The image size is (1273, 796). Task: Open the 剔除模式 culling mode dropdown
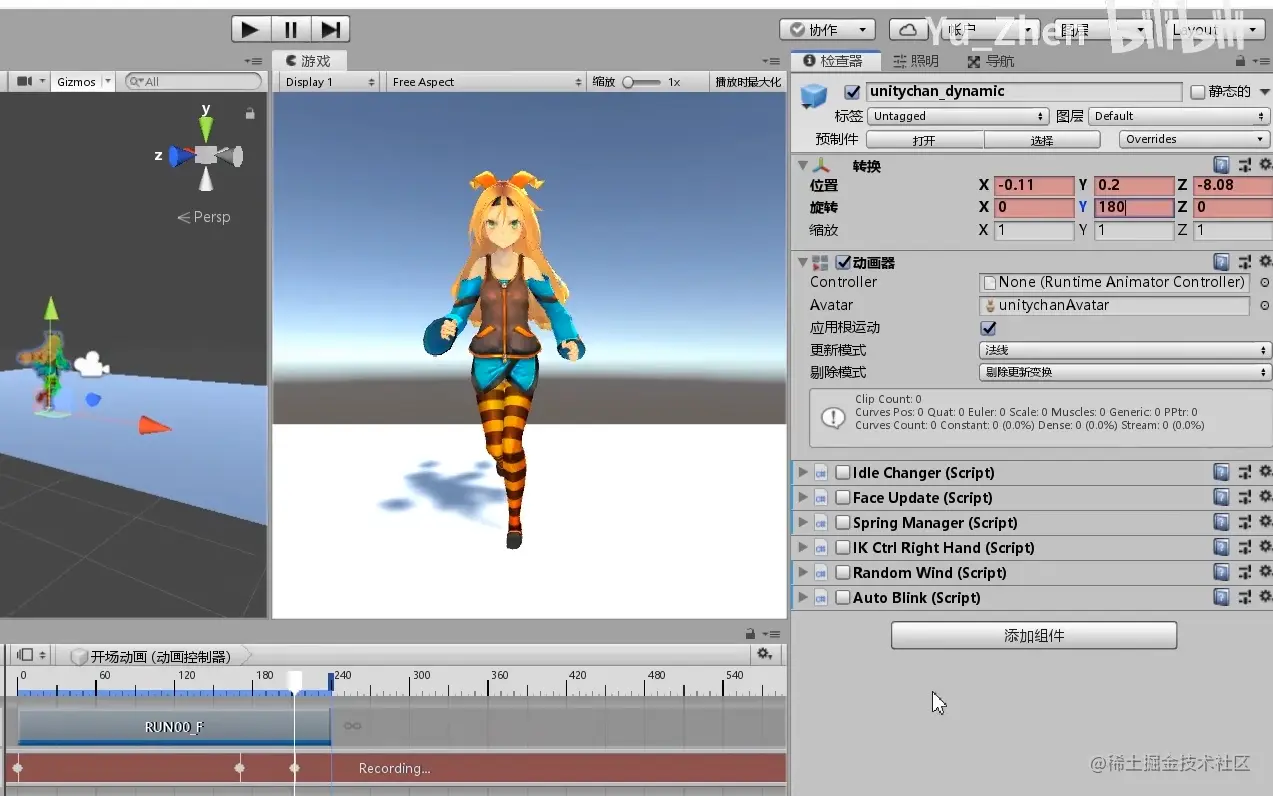1125,372
